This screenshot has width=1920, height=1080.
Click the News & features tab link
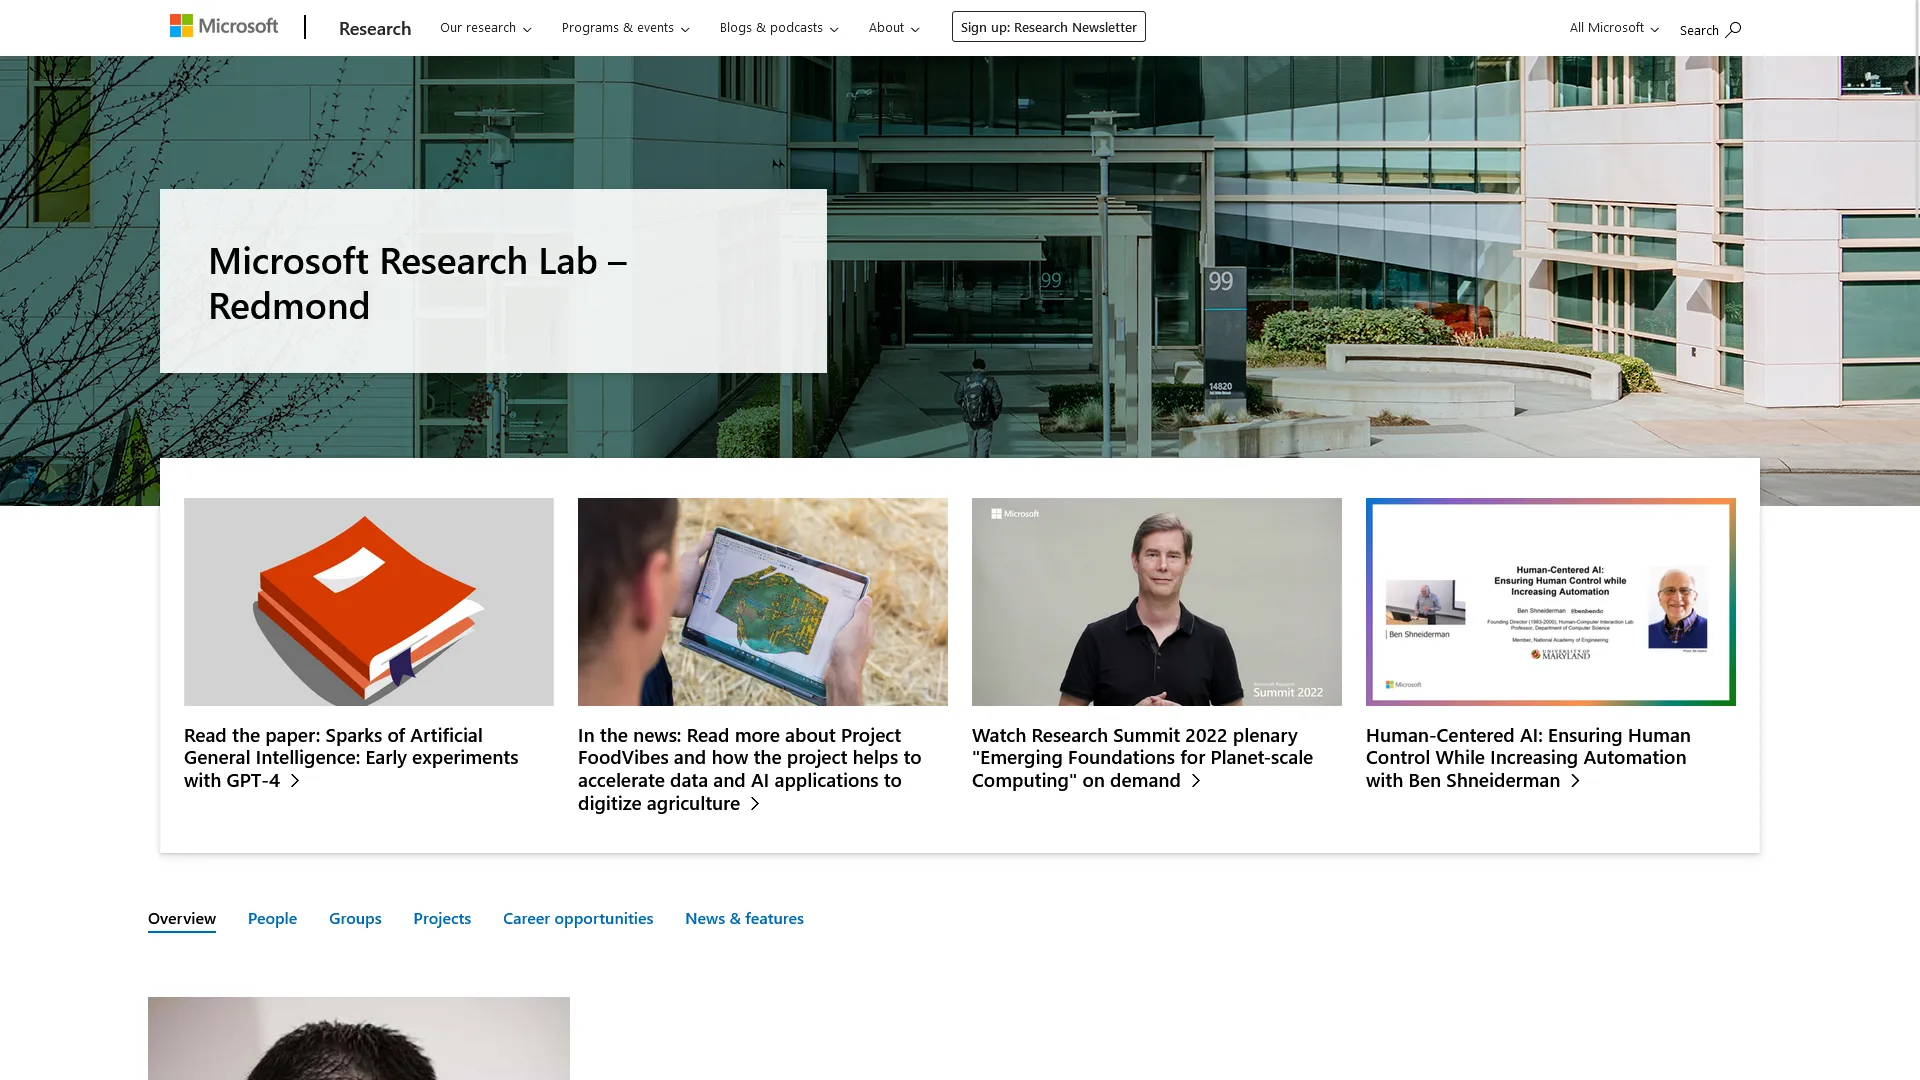(744, 918)
